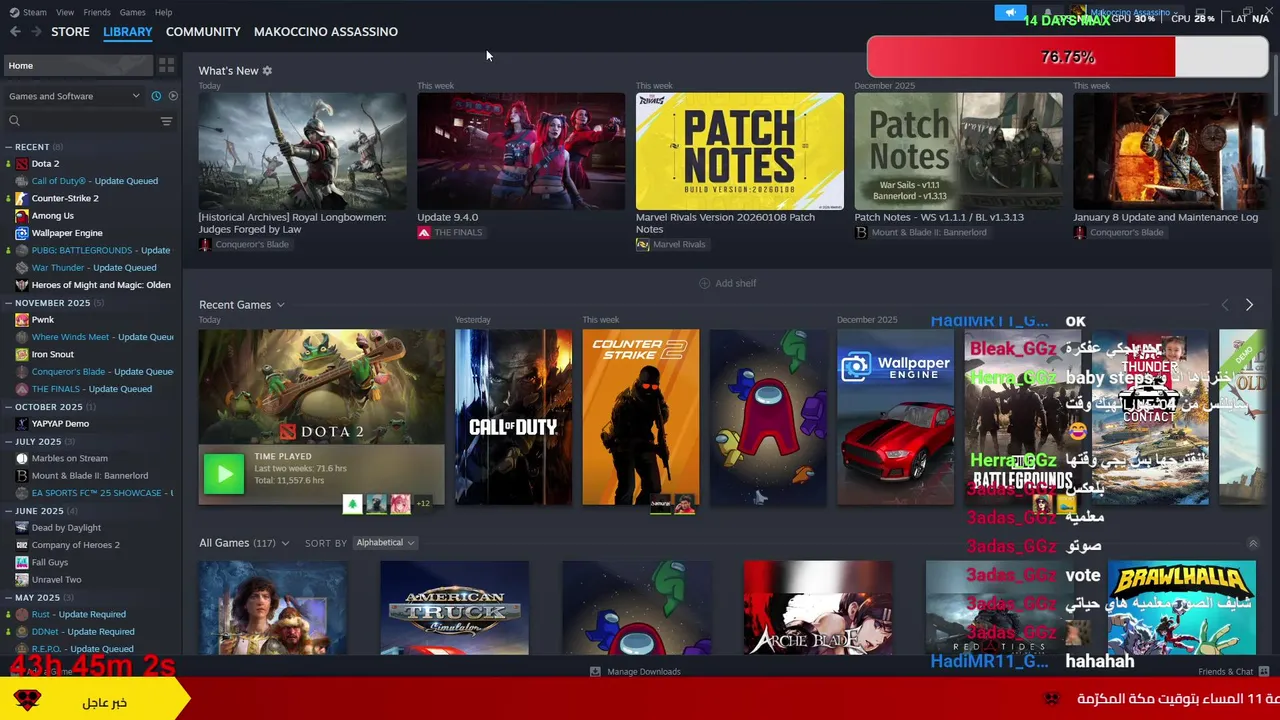Viewport: 1280px width, 720px height.
Task: Open the Steam announcements megaphone icon
Action: [1010, 13]
